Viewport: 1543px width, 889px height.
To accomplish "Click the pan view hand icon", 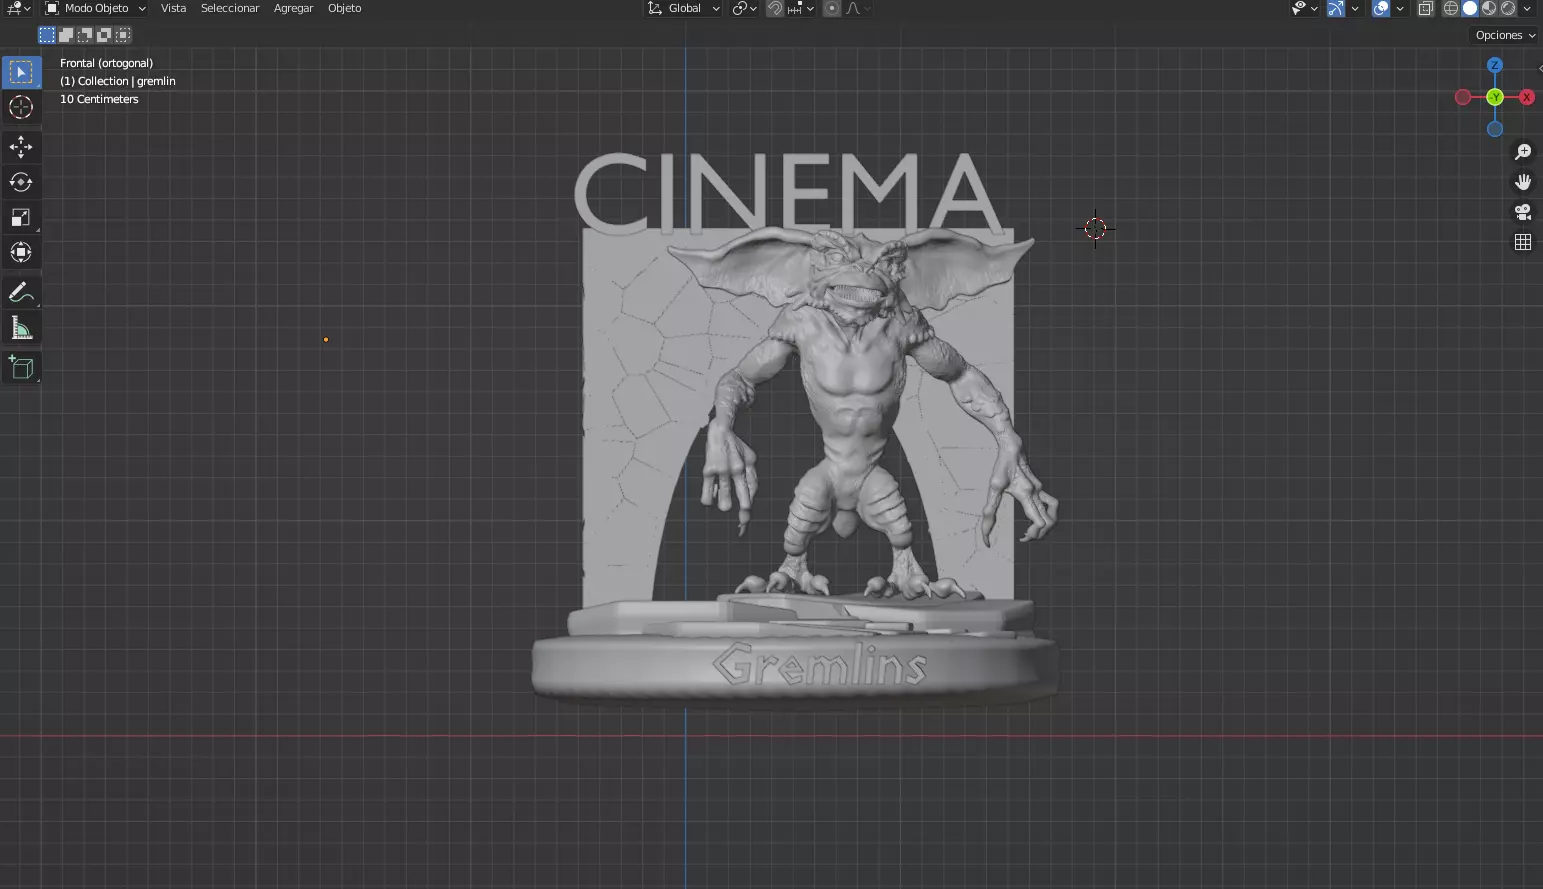I will tap(1523, 182).
